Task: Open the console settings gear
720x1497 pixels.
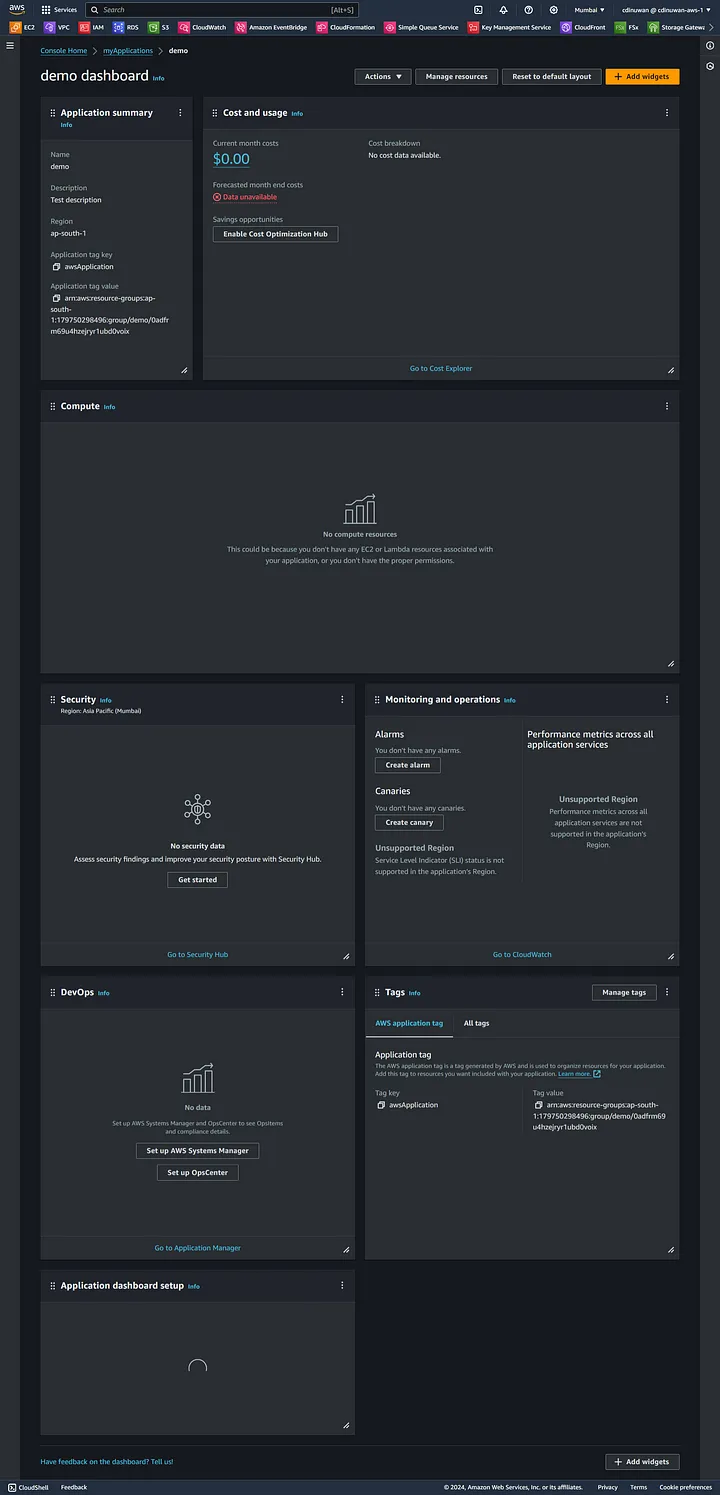Action: pos(553,9)
